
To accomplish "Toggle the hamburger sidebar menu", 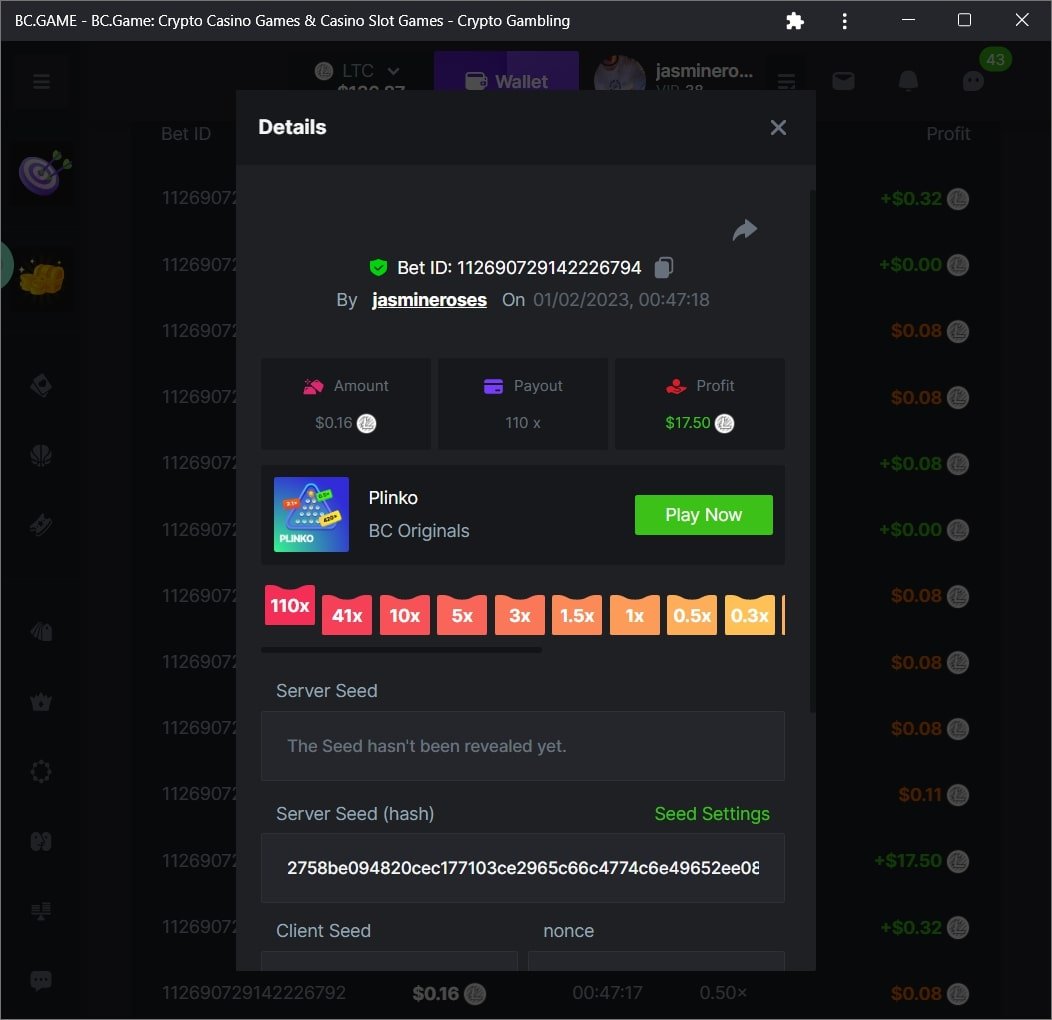I will click(x=41, y=82).
